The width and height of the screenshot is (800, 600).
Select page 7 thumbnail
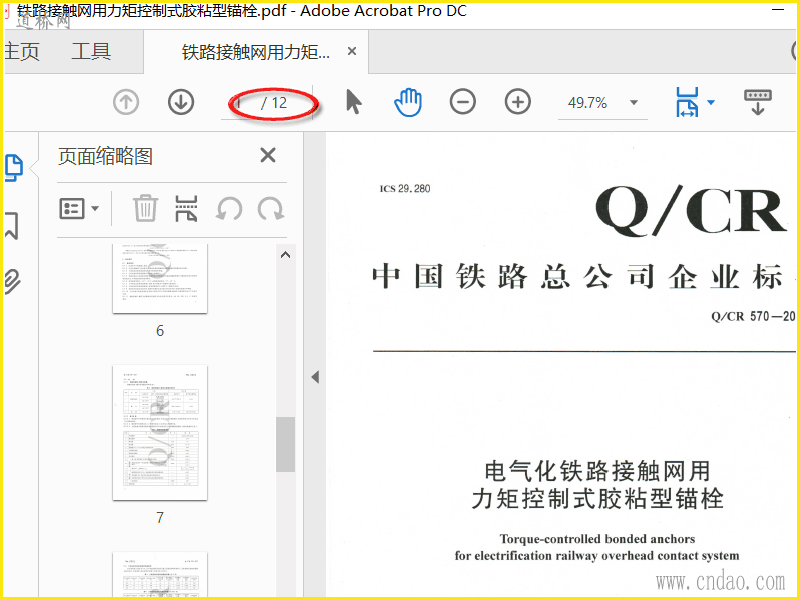pyautogui.click(x=160, y=433)
